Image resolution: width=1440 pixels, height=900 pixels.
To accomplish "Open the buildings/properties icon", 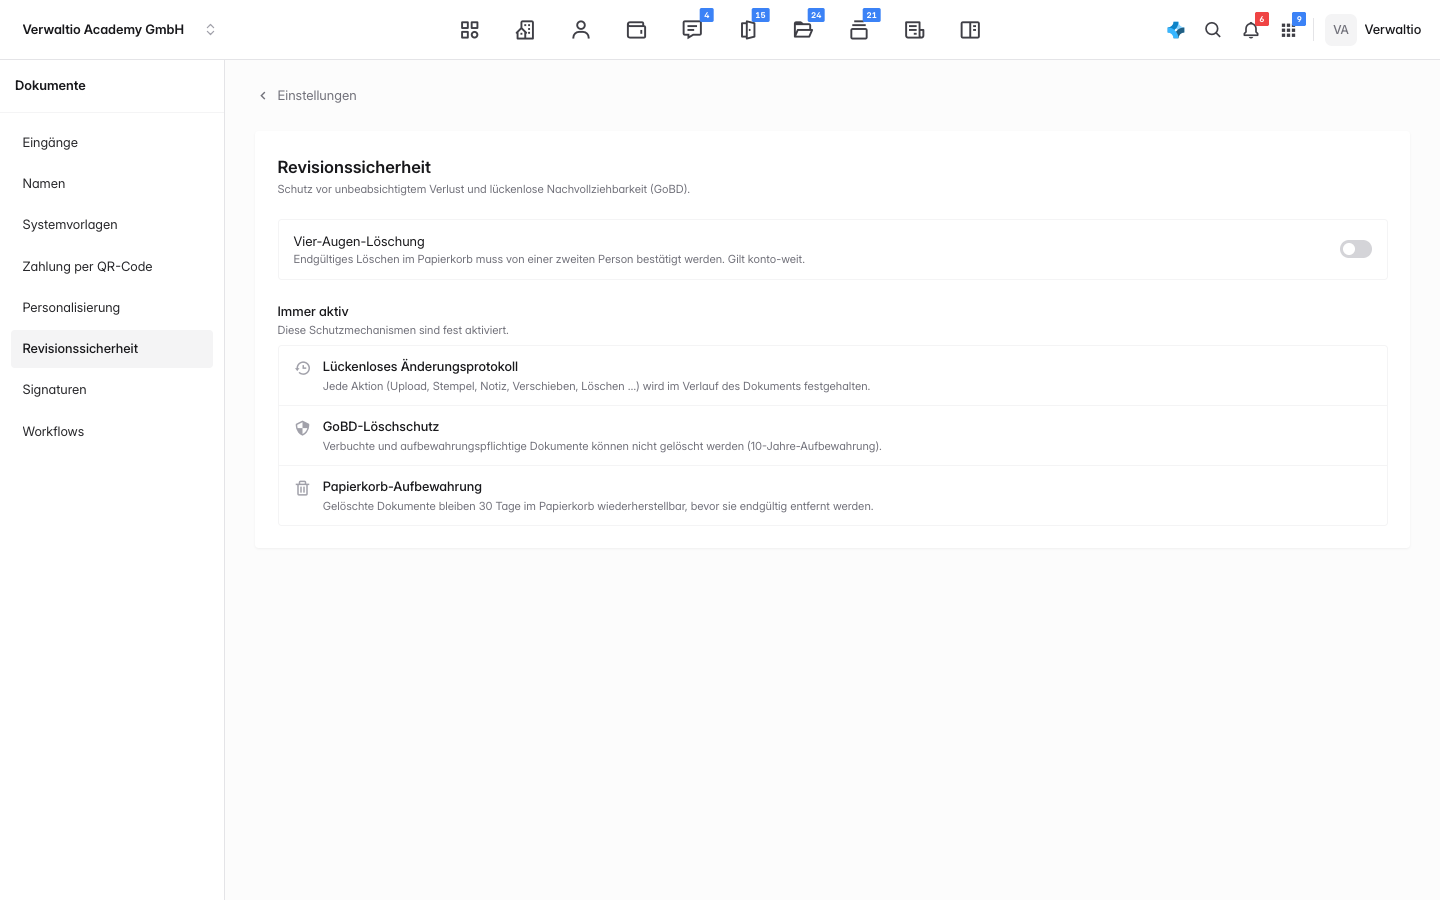I will click(525, 30).
